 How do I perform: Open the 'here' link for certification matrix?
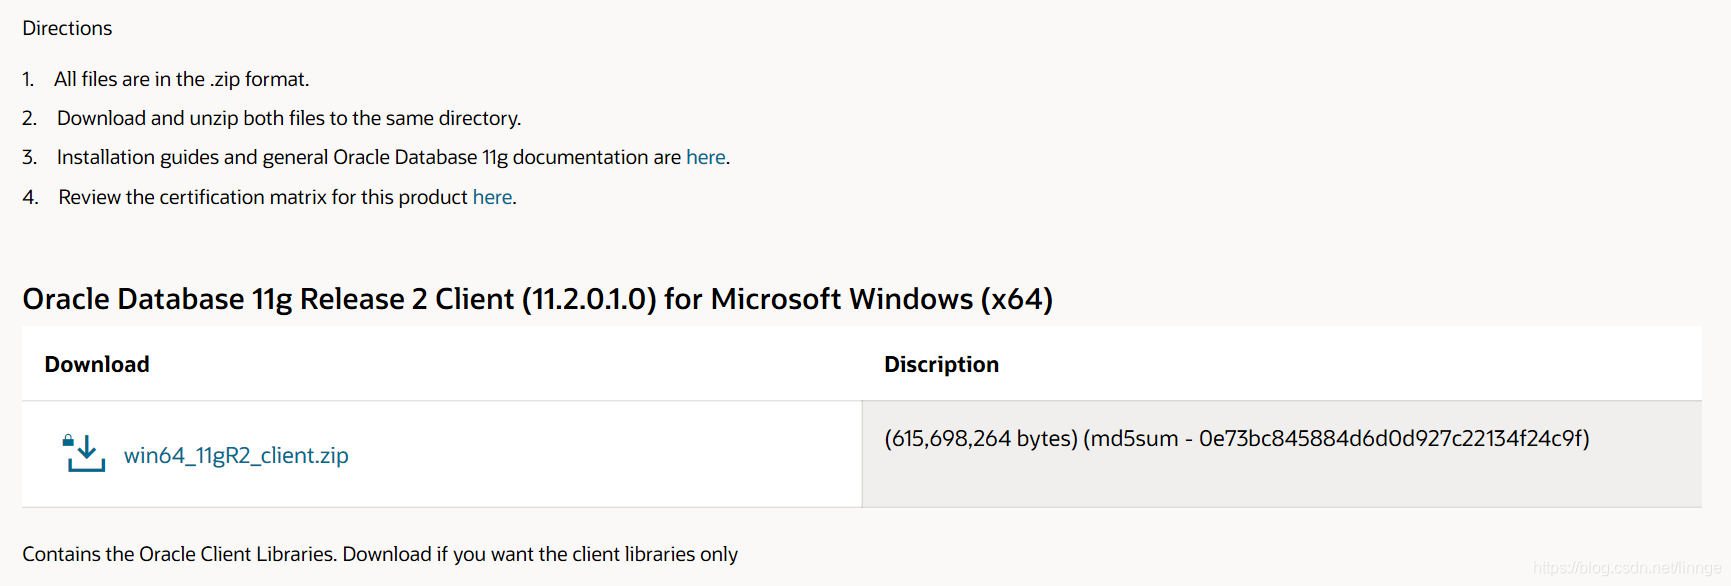coord(492,197)
